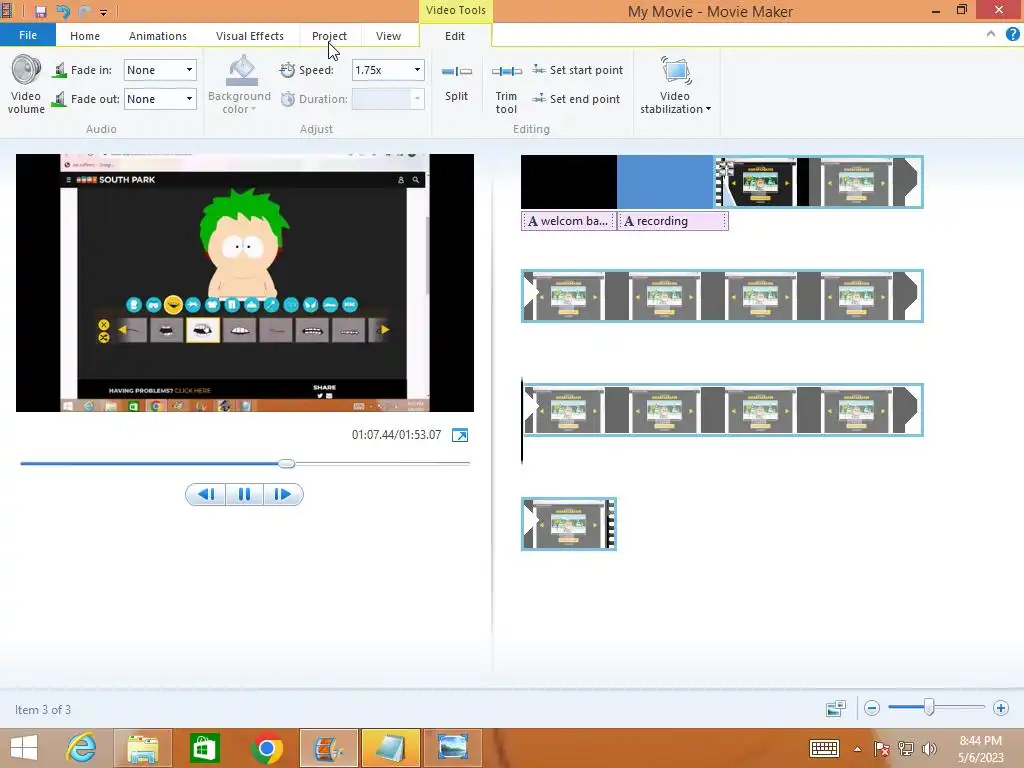The width and height of the screenshot is (1024, 768).
Task: Click the Speed stopwatch icon
Action: point(287,70)
